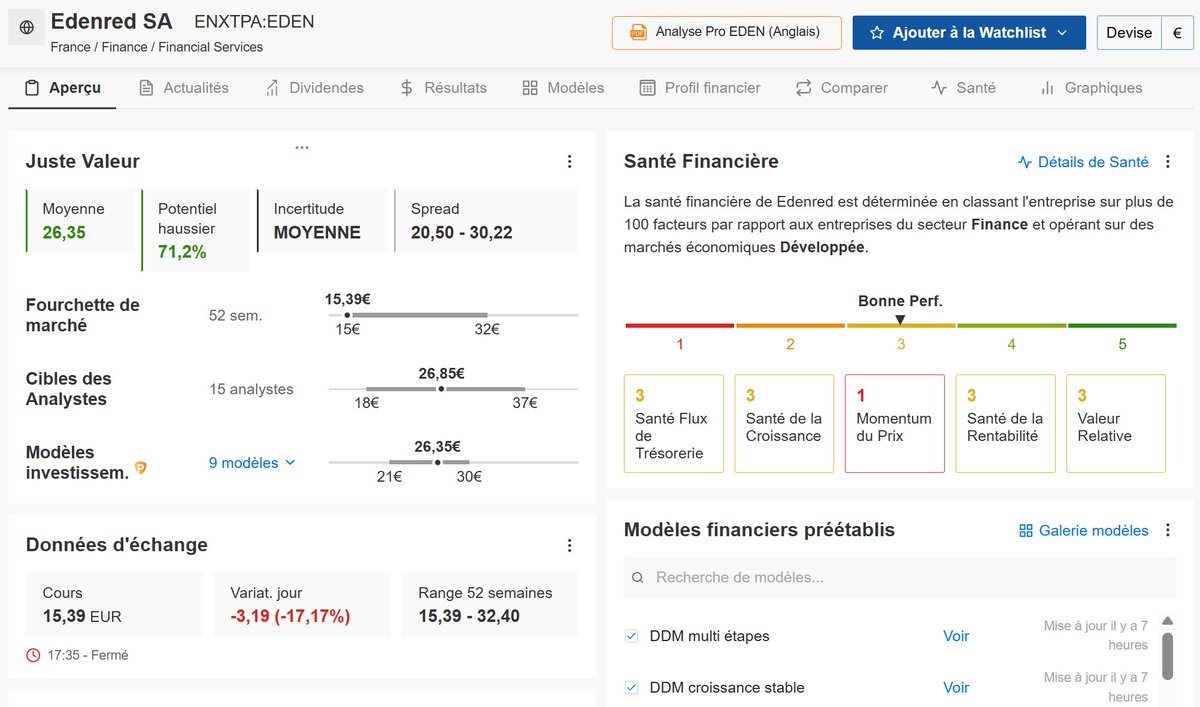This screenshot has height=707, width=1200.
Task: Expand the Ajouter à la Watchlist dropdown arrow
Action: point(1062,33)
